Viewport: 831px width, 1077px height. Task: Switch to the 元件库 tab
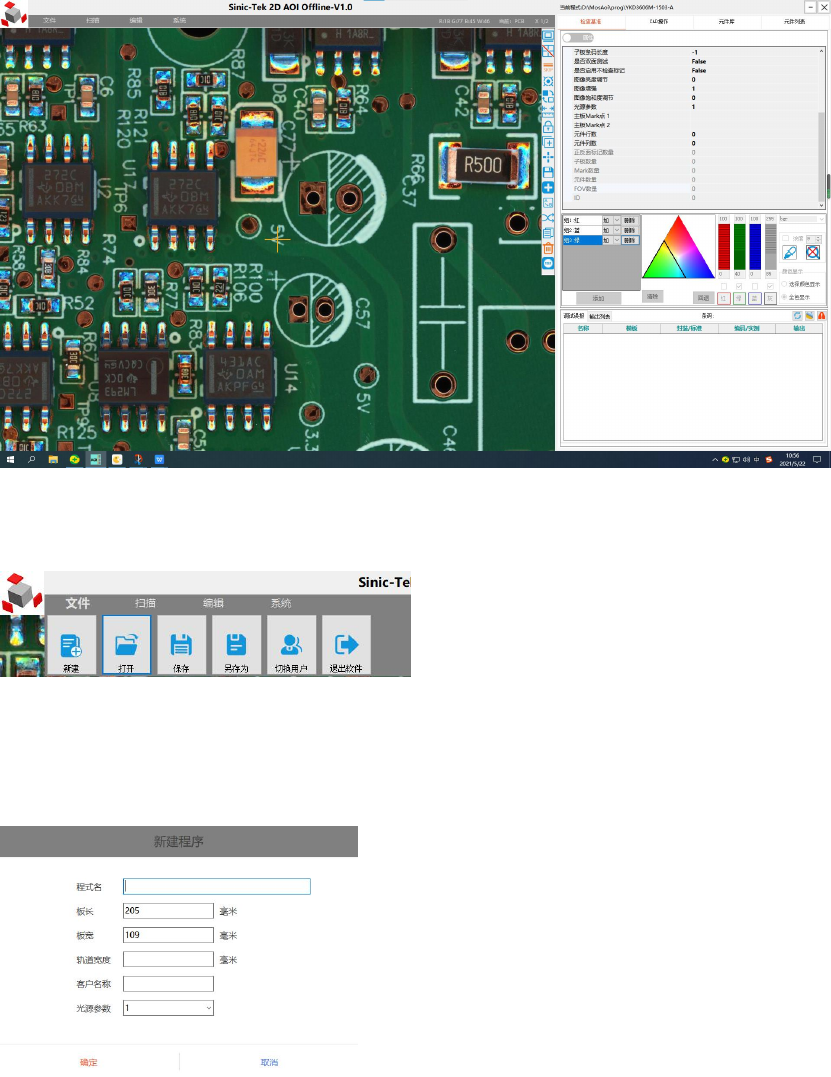[x=725, y=20]
